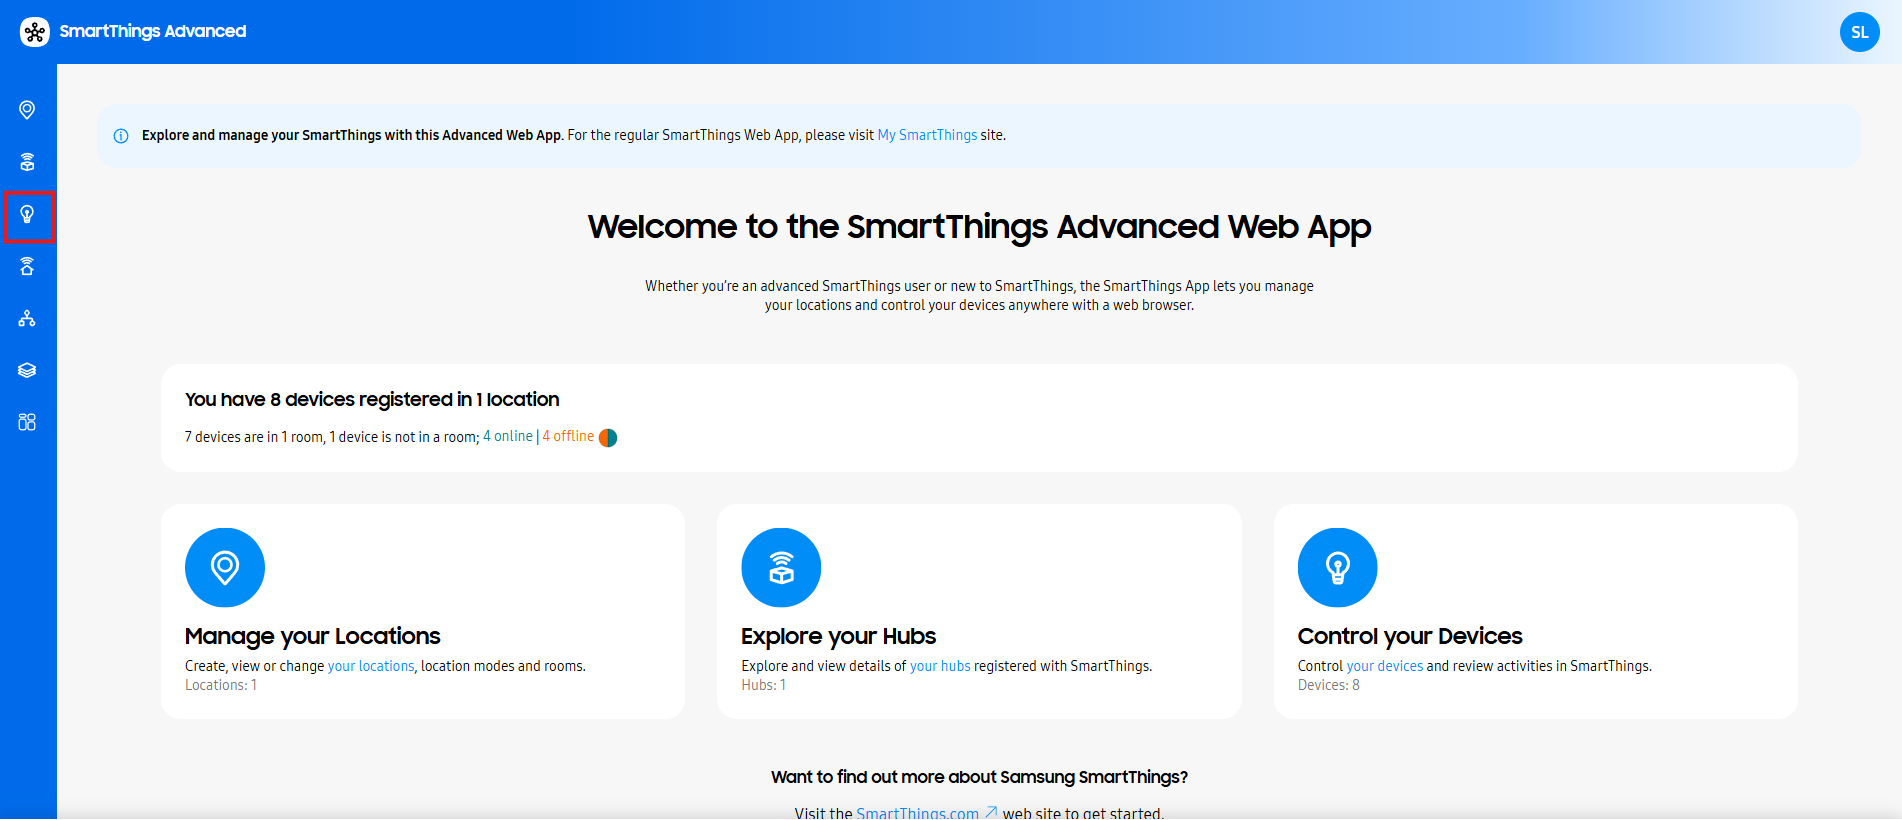Open the SL user avatar menu
1902x820 pixels.
1859,32
